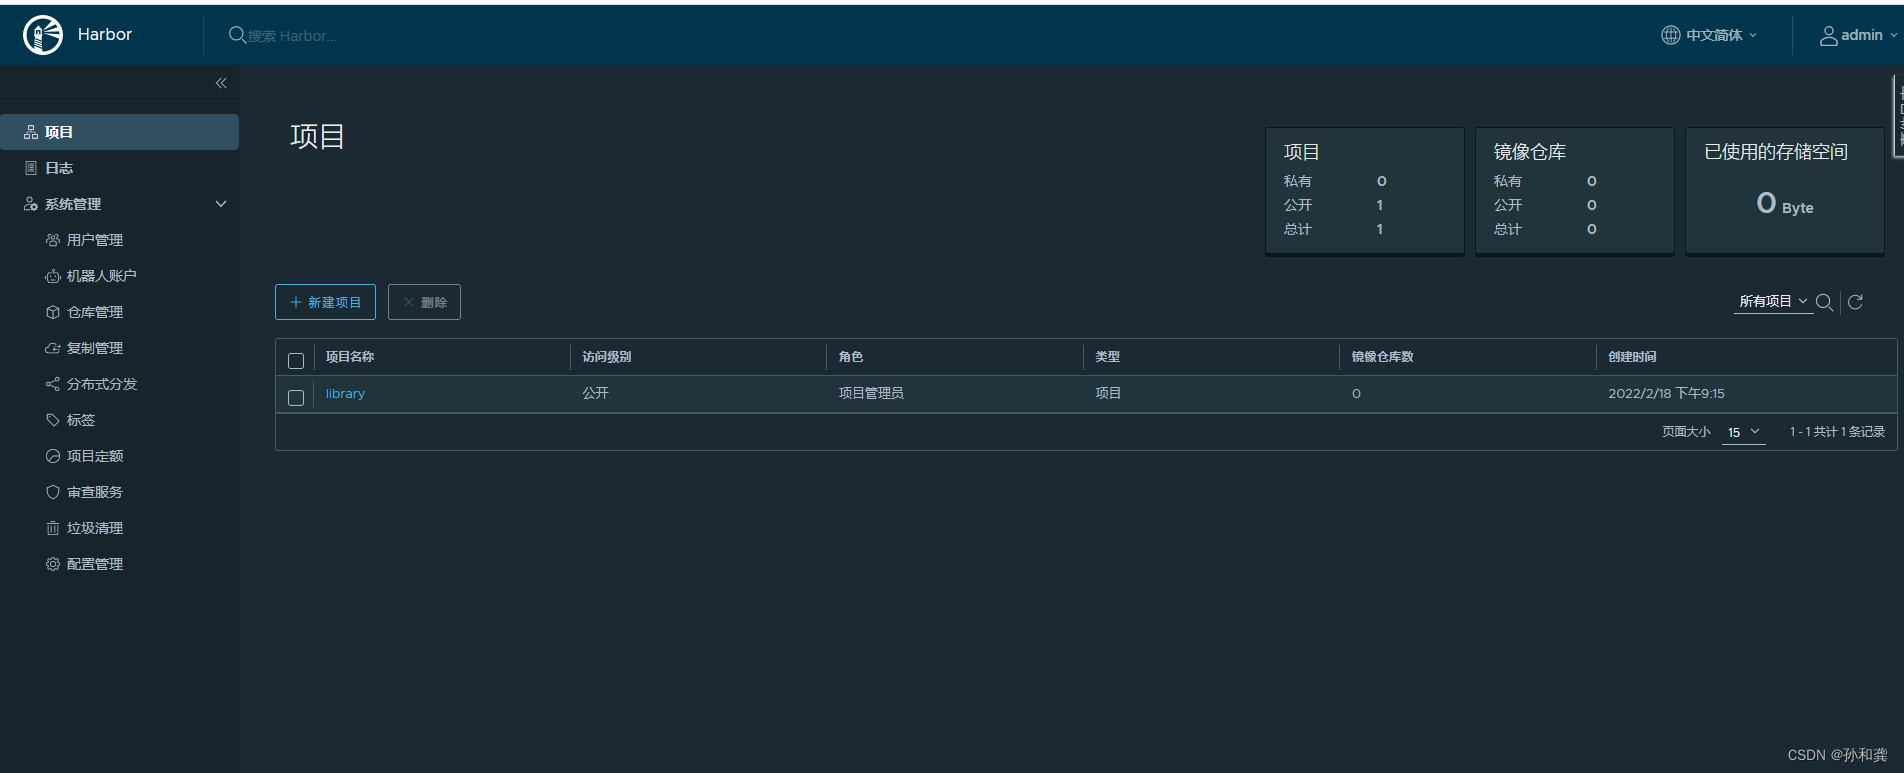Open 项目 in the sidebar

[119, 132]
